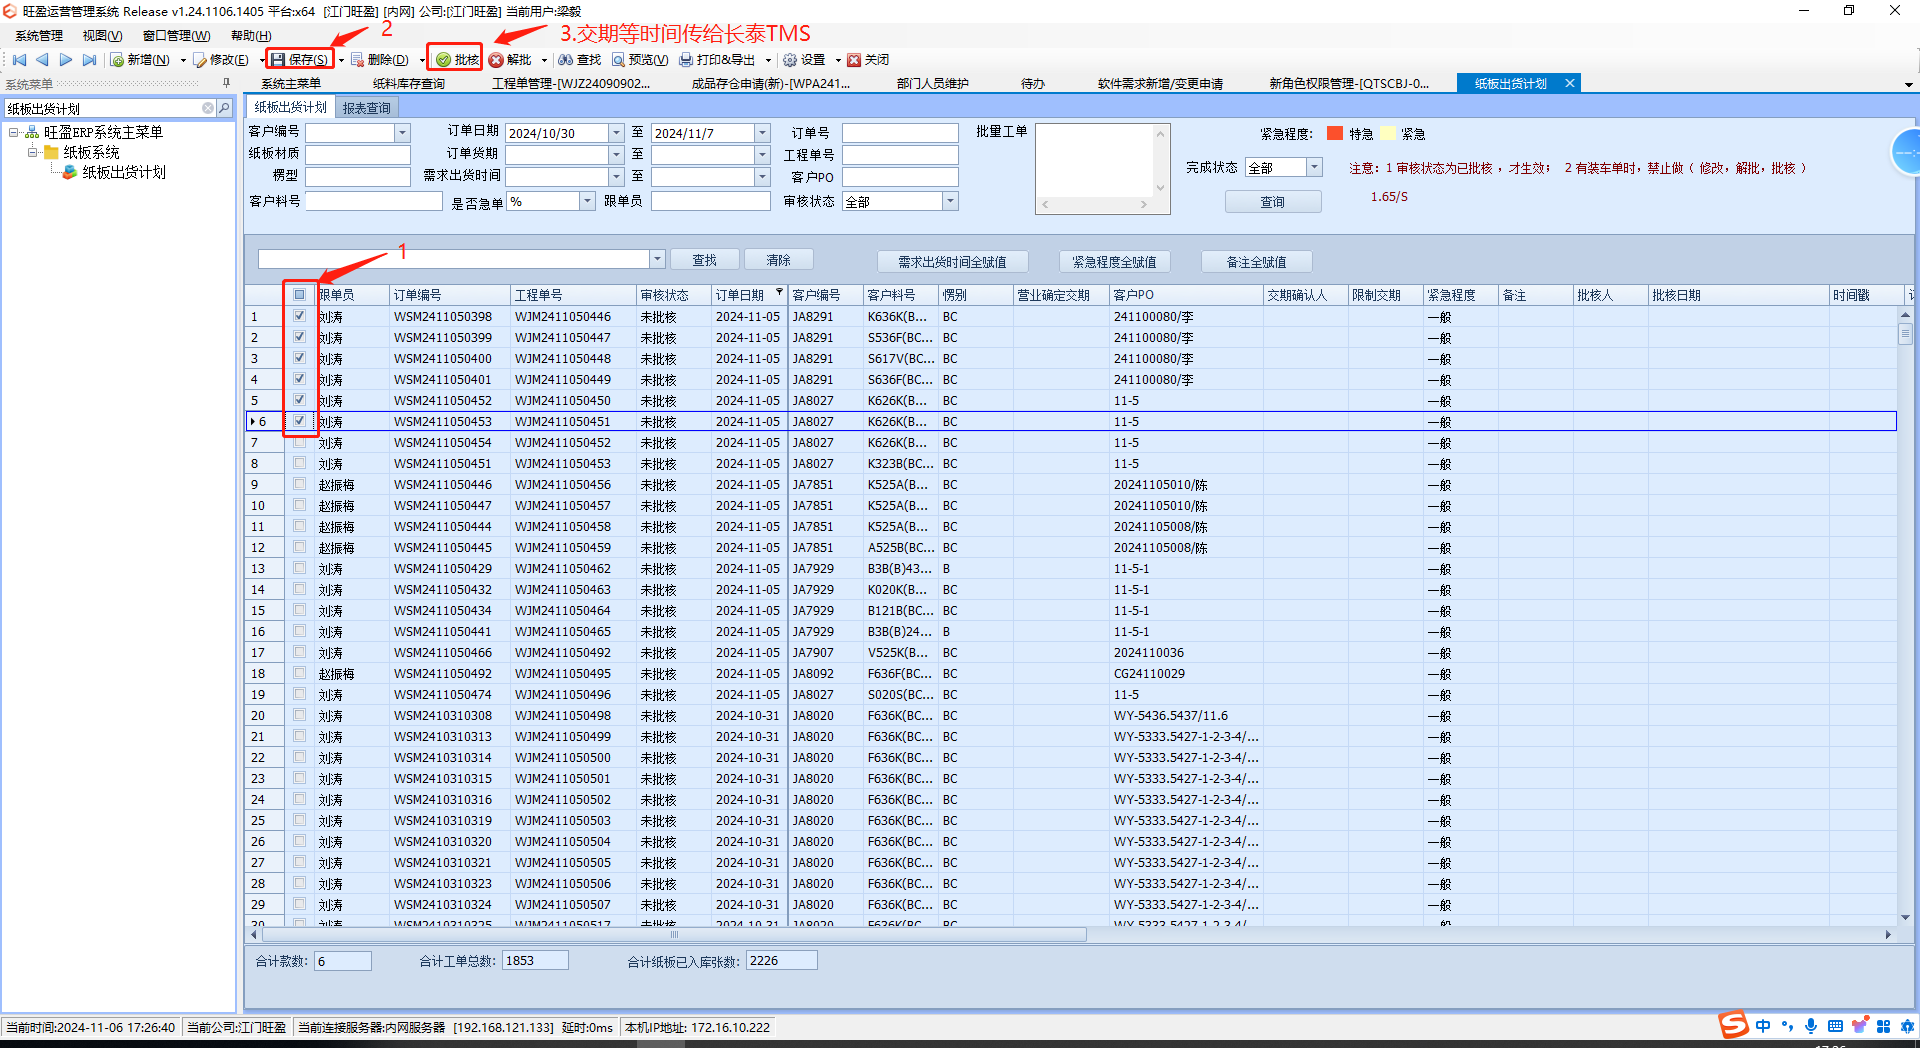The width and height of the screenshot is (1920, 1048).
Task: Click the red 特急 urgency color swatch
Action: tap(1335, 133)
